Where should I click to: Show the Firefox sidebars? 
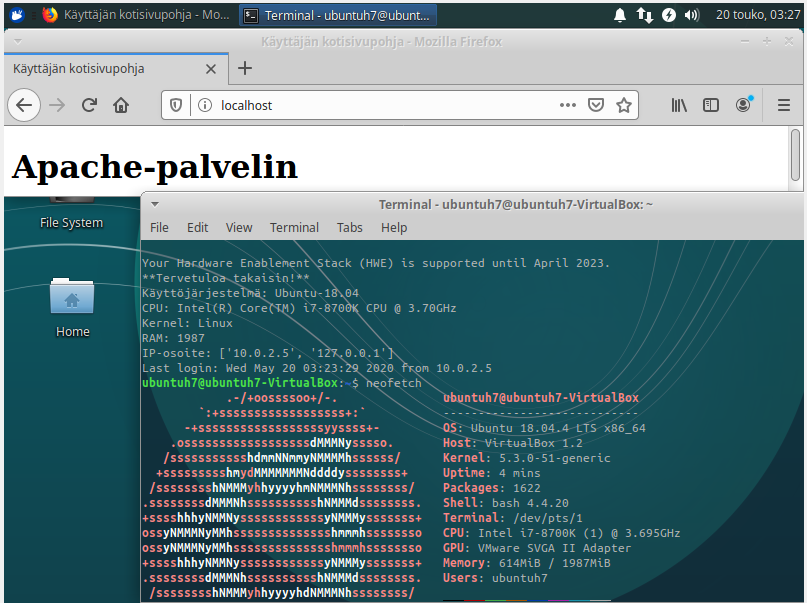coord(711,105)
